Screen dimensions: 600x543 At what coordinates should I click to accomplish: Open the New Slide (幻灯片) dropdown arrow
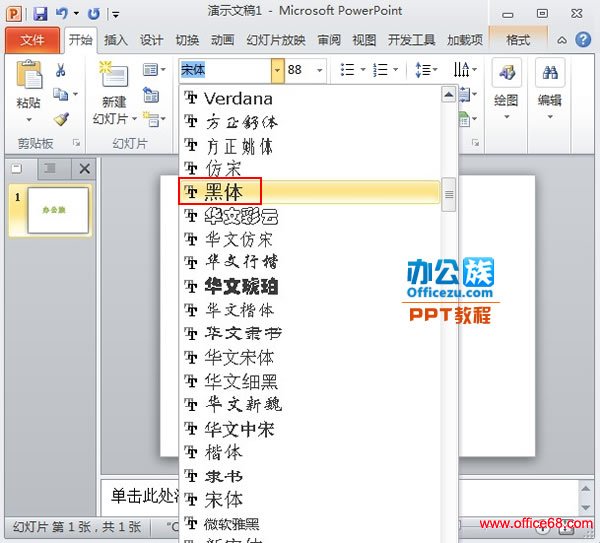tap(134, 119)
